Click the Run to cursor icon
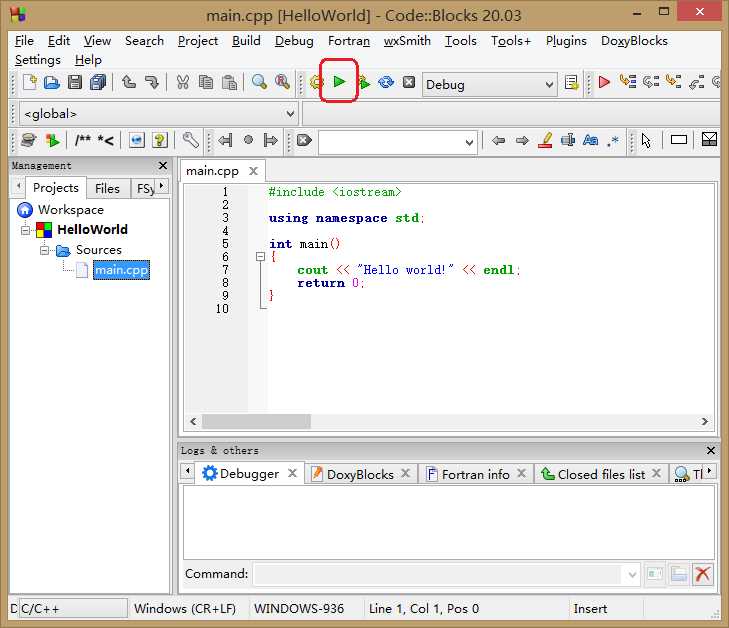Screen dimensions: 729x628 tap(628, 82)
